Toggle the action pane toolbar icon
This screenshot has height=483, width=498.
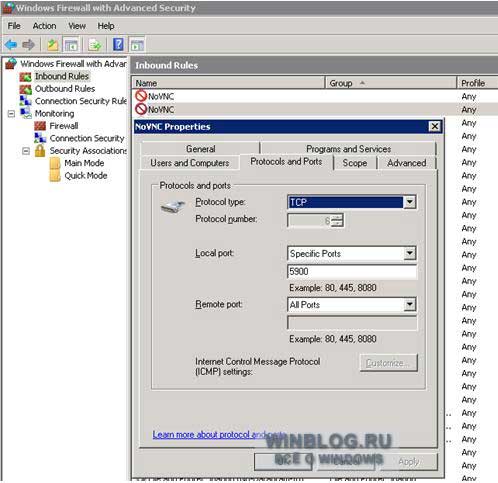(x=137, y=45)
